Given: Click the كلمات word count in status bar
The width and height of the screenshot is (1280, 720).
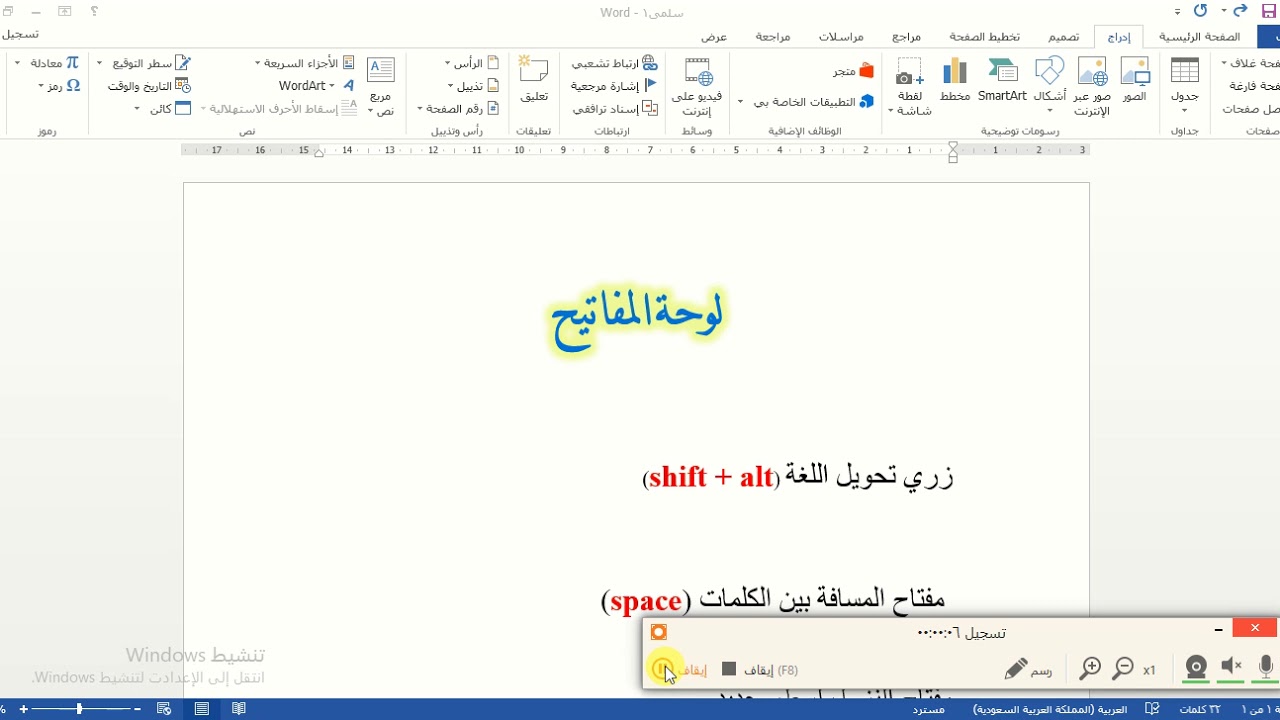Looking at the screenshot, I should point(1199,709).
